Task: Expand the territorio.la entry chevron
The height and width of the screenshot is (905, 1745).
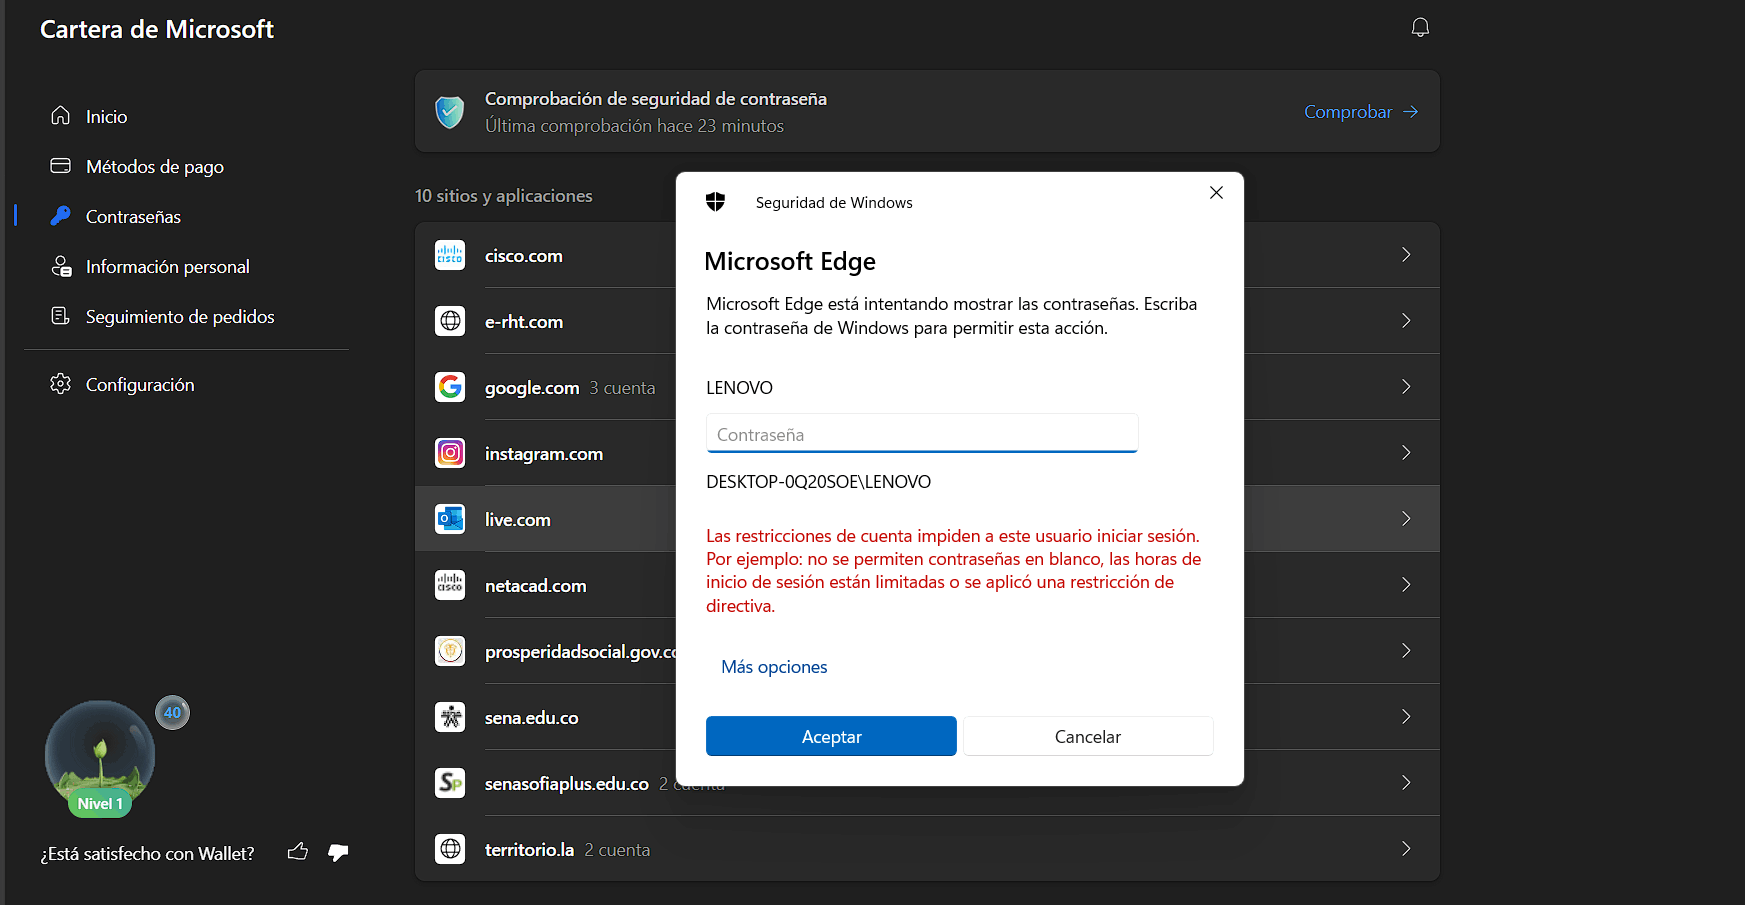Action: point(1406,849)
